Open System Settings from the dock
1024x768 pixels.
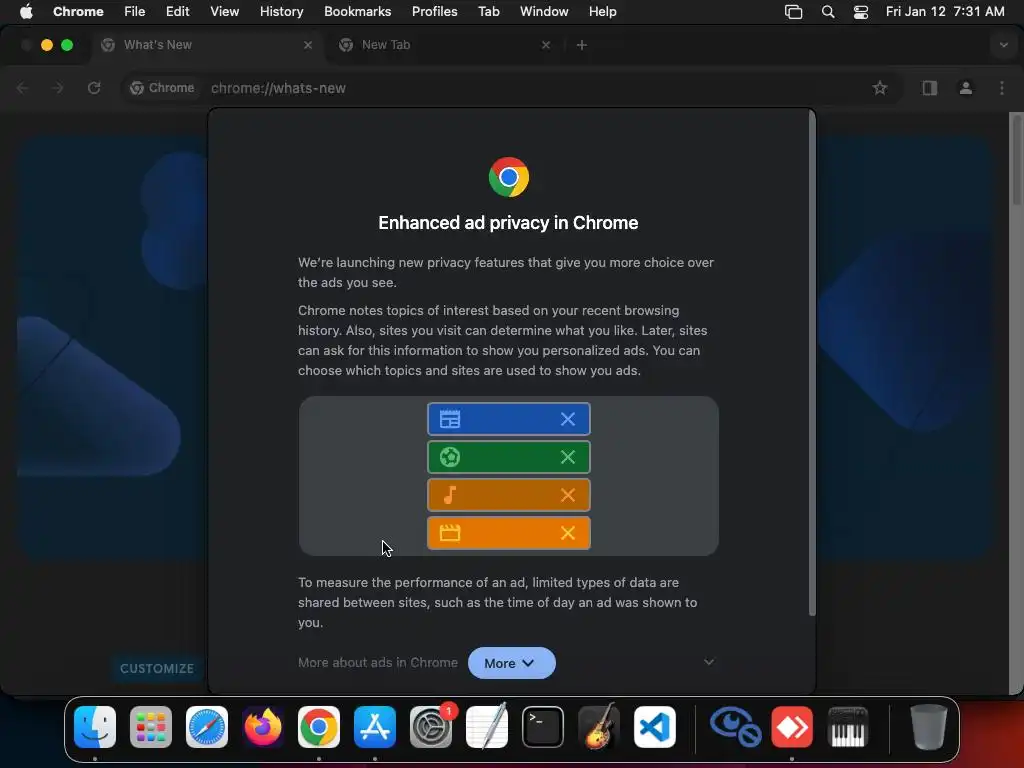coord(431,727)
